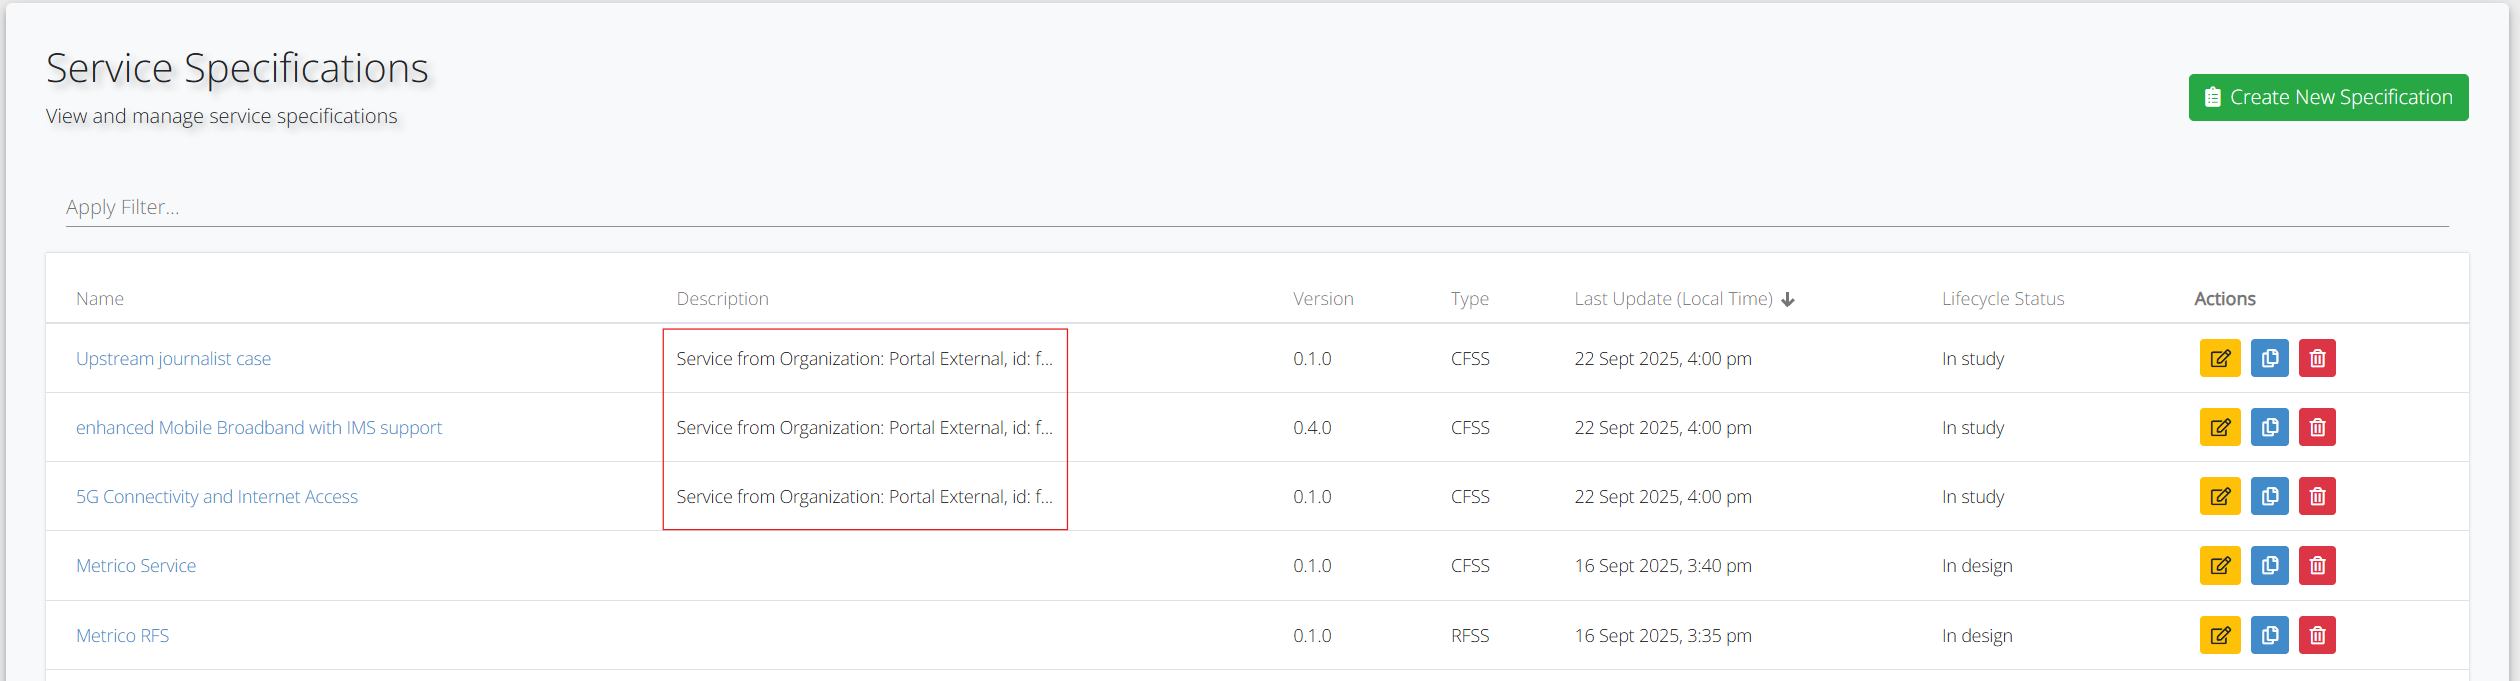Sort table by Type column header

tap(1469, 299)
